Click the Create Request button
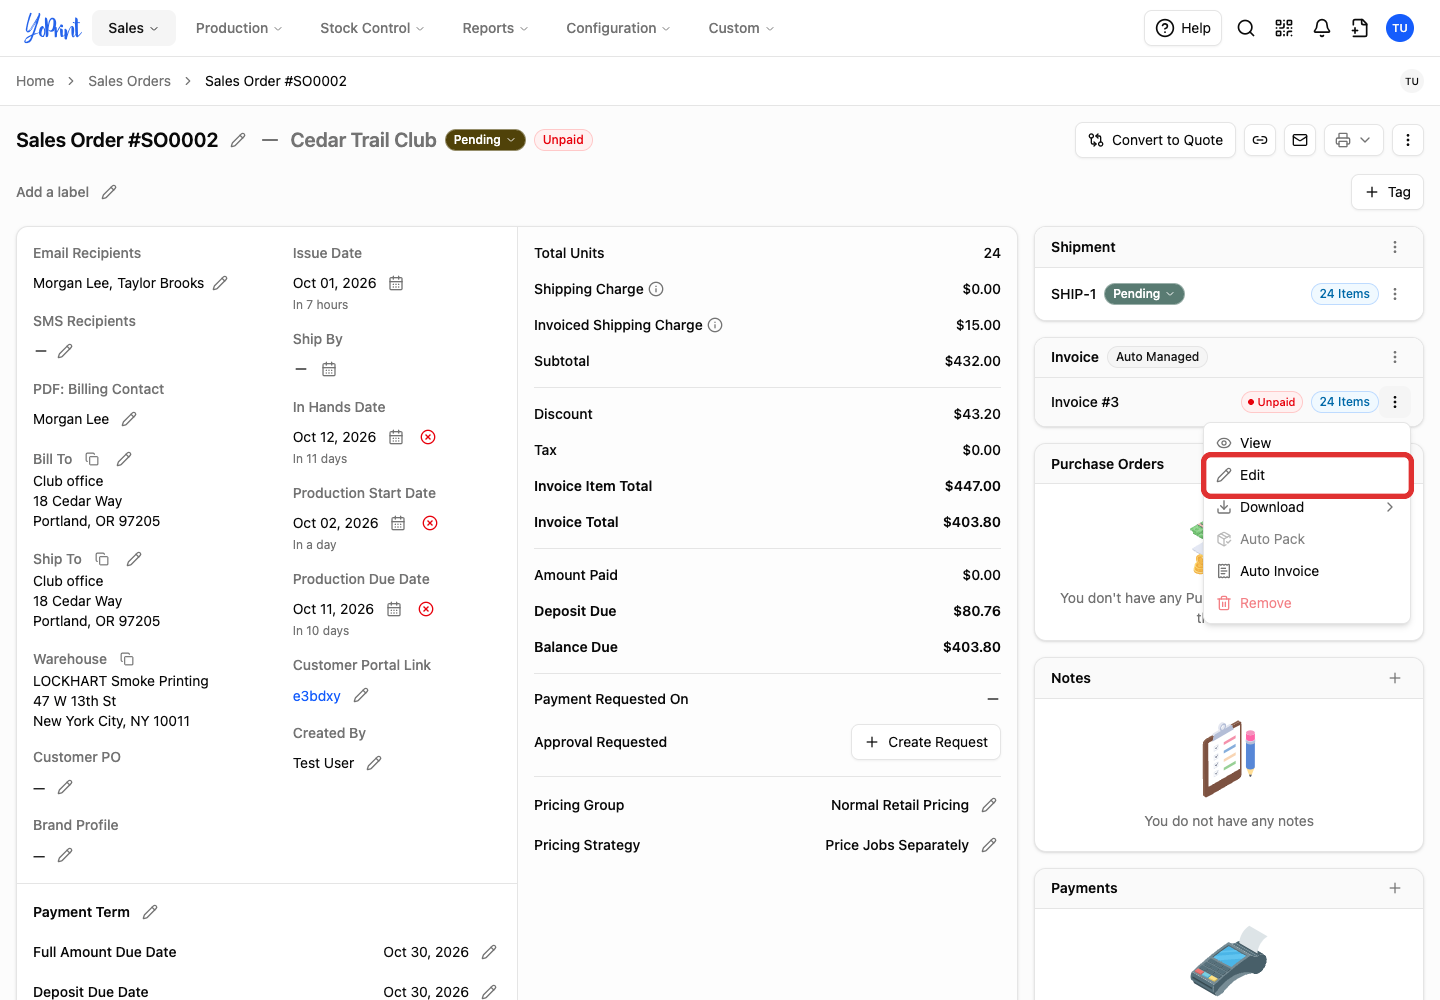This screenshot has height=1000, width=1440. (x=926, y=742)
